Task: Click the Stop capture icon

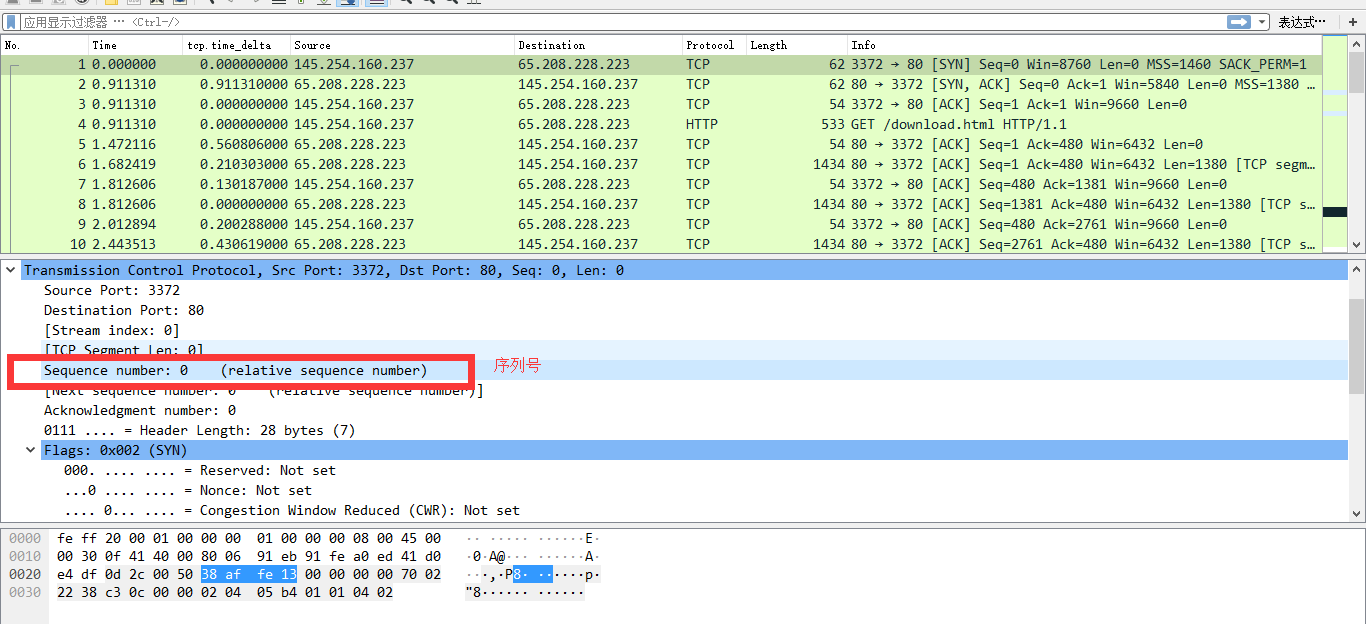Action: click(x=36, y=3)
